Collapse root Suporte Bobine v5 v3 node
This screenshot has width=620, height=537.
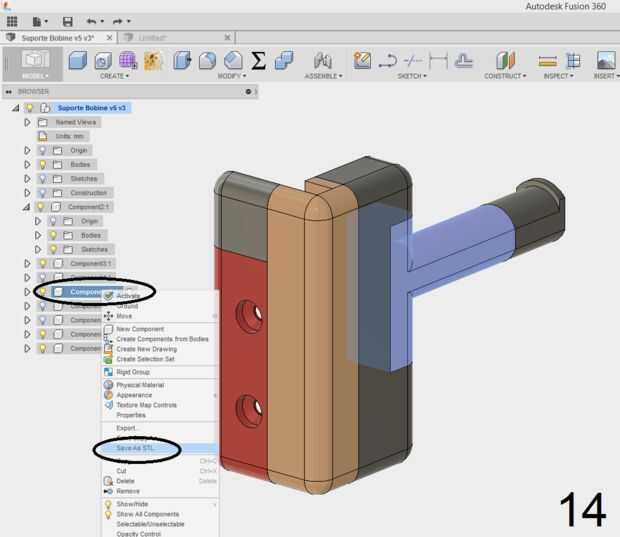[15, 108]
